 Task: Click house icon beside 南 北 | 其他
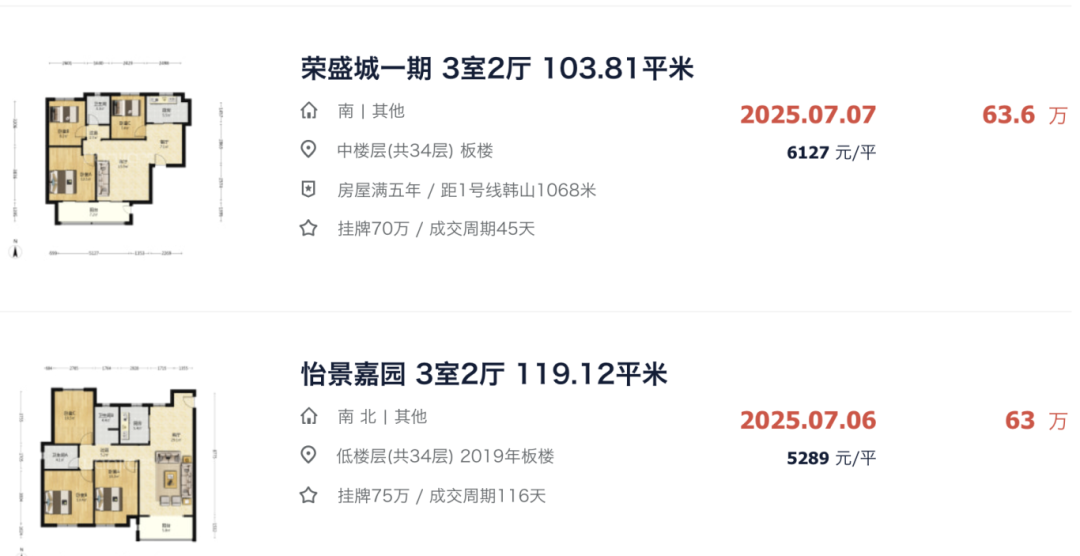309,416
